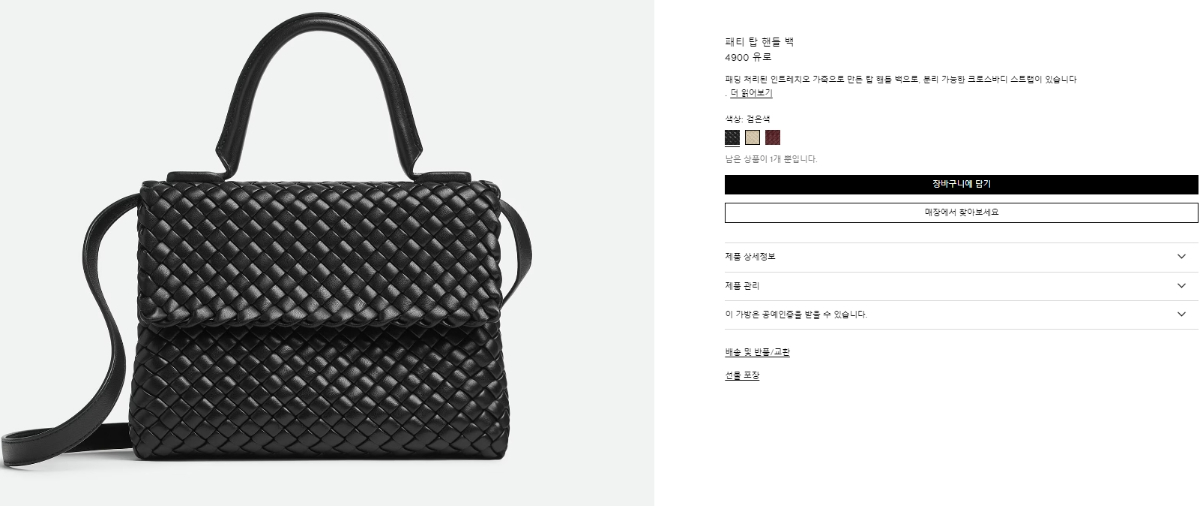Click the chevron arrow beside 제품 상세정보
1200x506 pixels.
point(1182,257)
